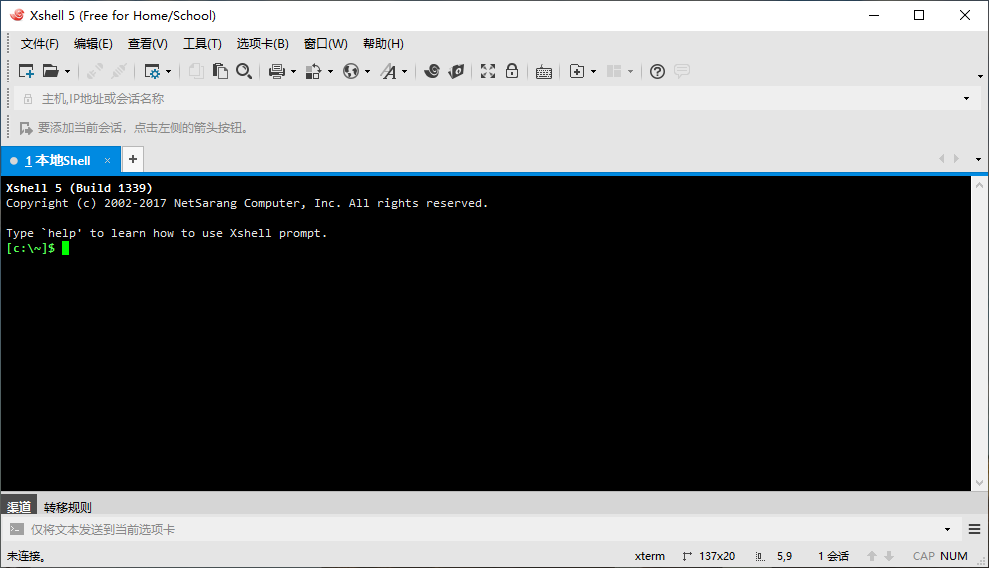
Task: Expand the Properties dropdown arrow
Action: pyautogui.click(x=168, y=72)
